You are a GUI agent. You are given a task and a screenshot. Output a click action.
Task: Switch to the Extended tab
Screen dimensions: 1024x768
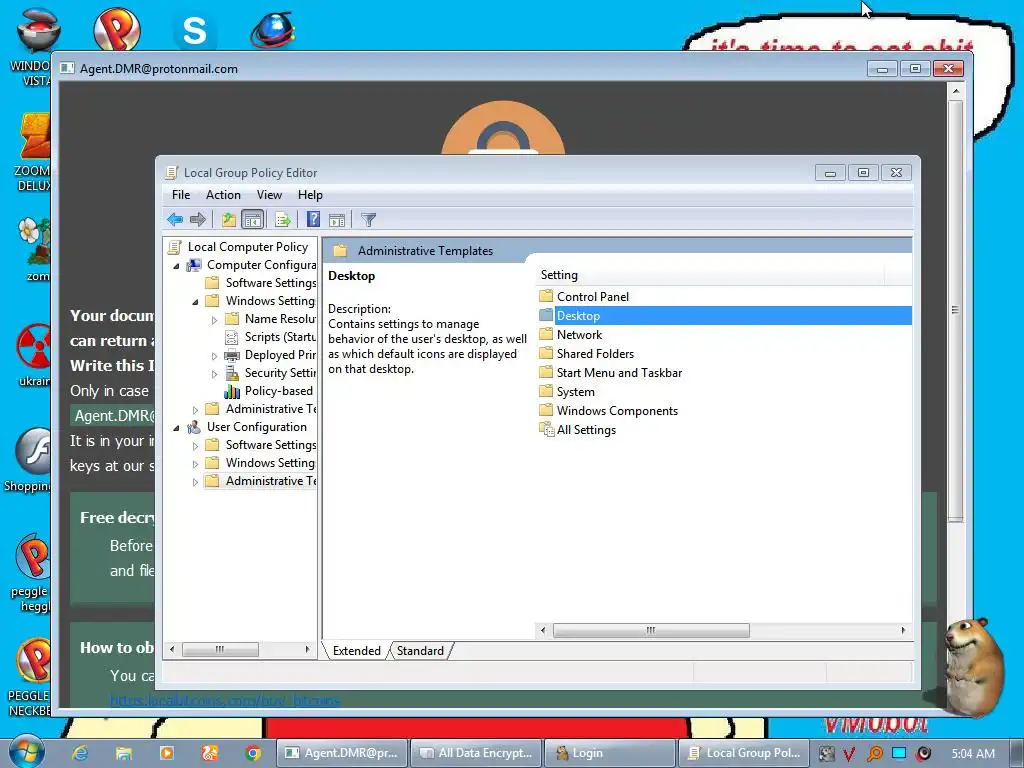(x=357, y=650)
